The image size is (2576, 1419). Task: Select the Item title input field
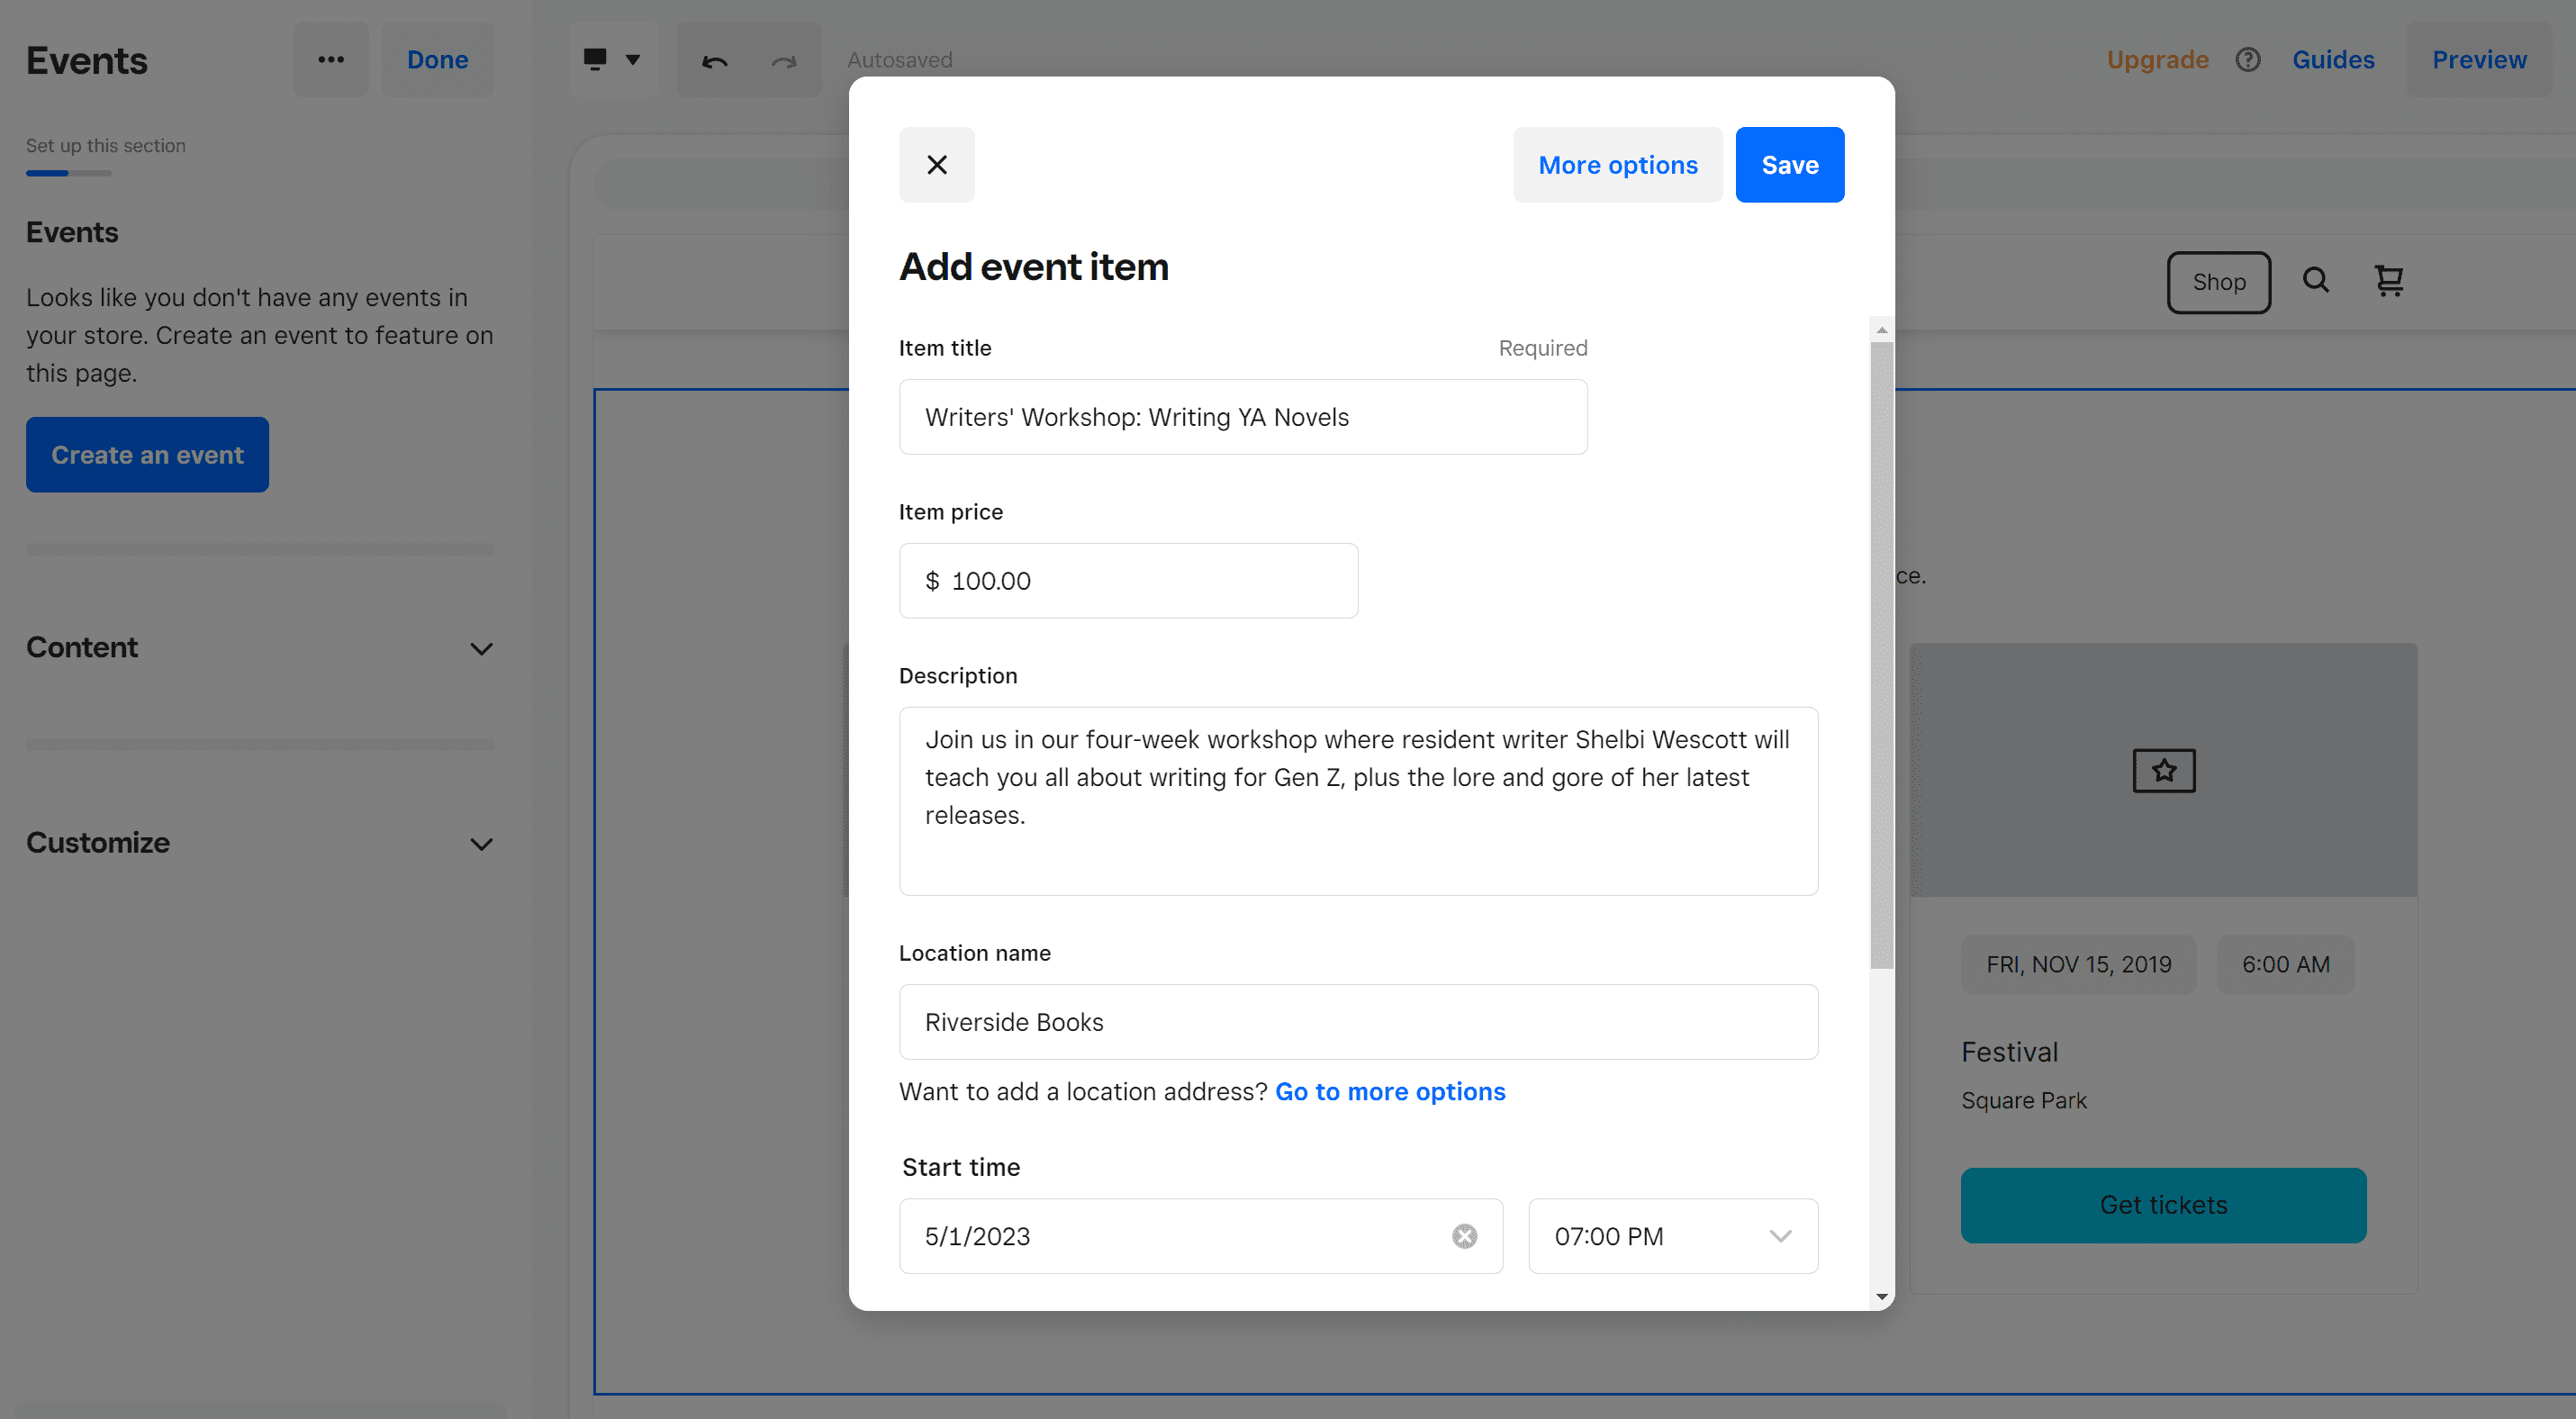tap(1243, 416)
